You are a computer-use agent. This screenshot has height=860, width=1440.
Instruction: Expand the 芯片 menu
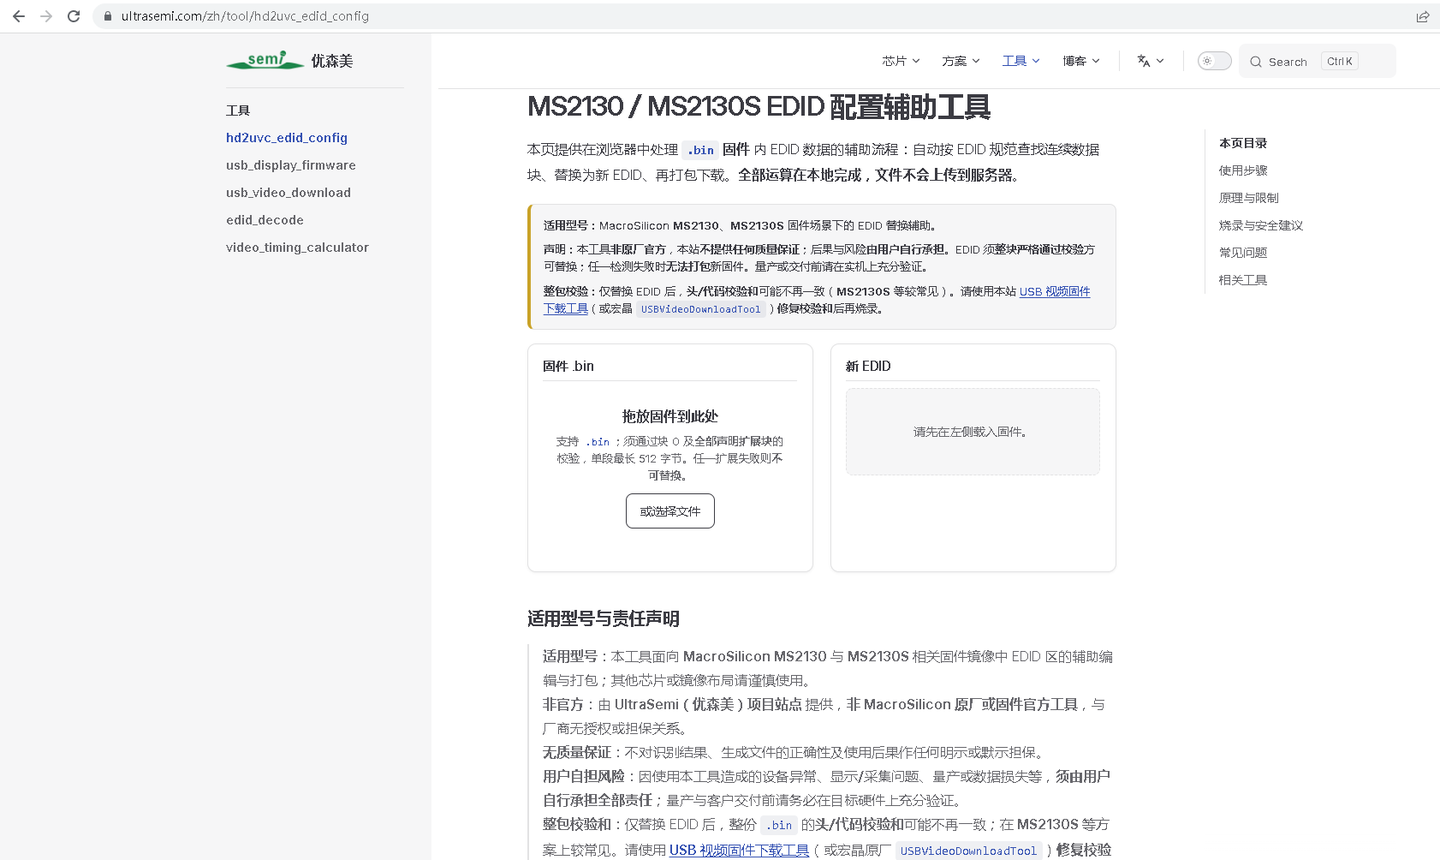900,61
